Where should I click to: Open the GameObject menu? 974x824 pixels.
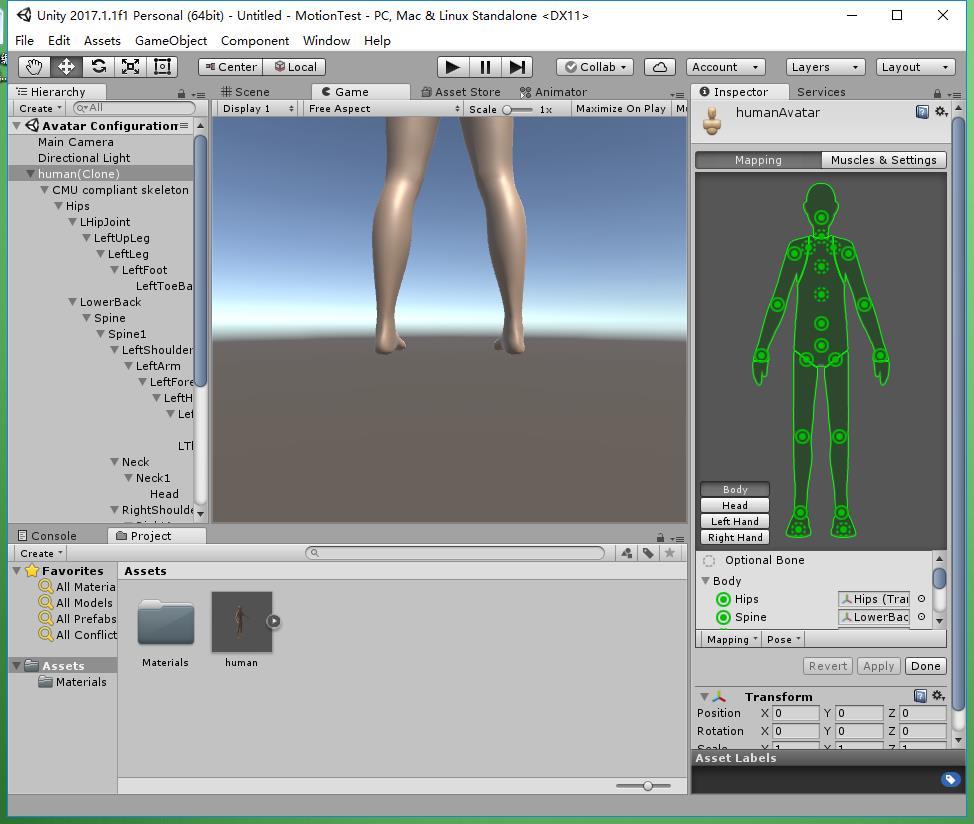pyautogui.click(x=171, y=40)
